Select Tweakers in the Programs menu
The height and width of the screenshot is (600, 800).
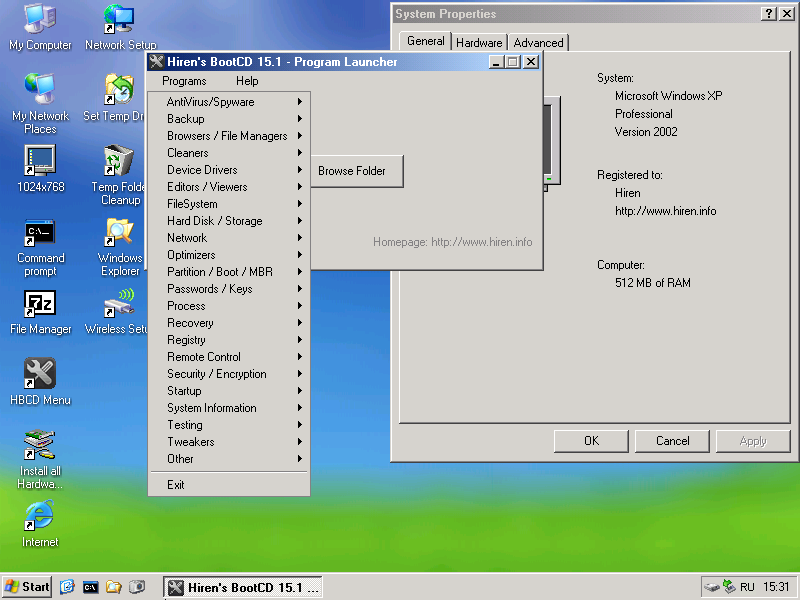click(229, 442)
